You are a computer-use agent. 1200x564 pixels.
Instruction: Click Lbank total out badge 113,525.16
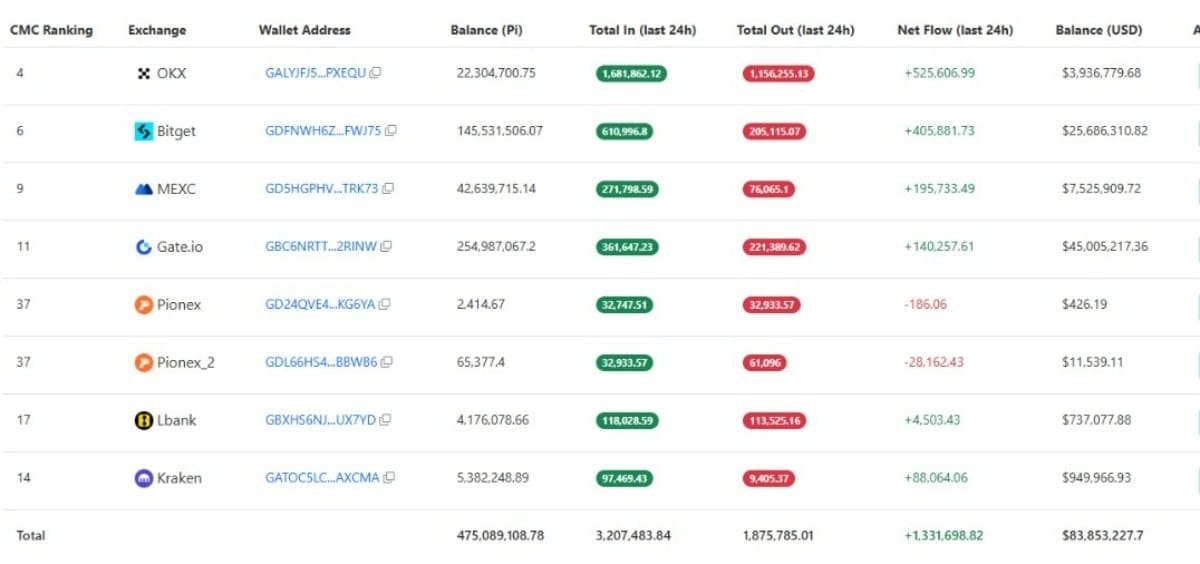point(774,421)
